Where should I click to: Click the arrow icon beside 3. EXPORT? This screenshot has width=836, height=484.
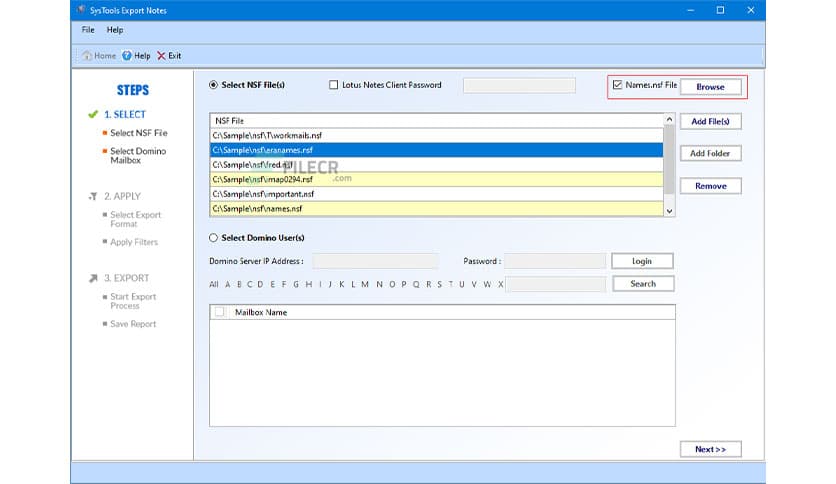click(93, 278)
